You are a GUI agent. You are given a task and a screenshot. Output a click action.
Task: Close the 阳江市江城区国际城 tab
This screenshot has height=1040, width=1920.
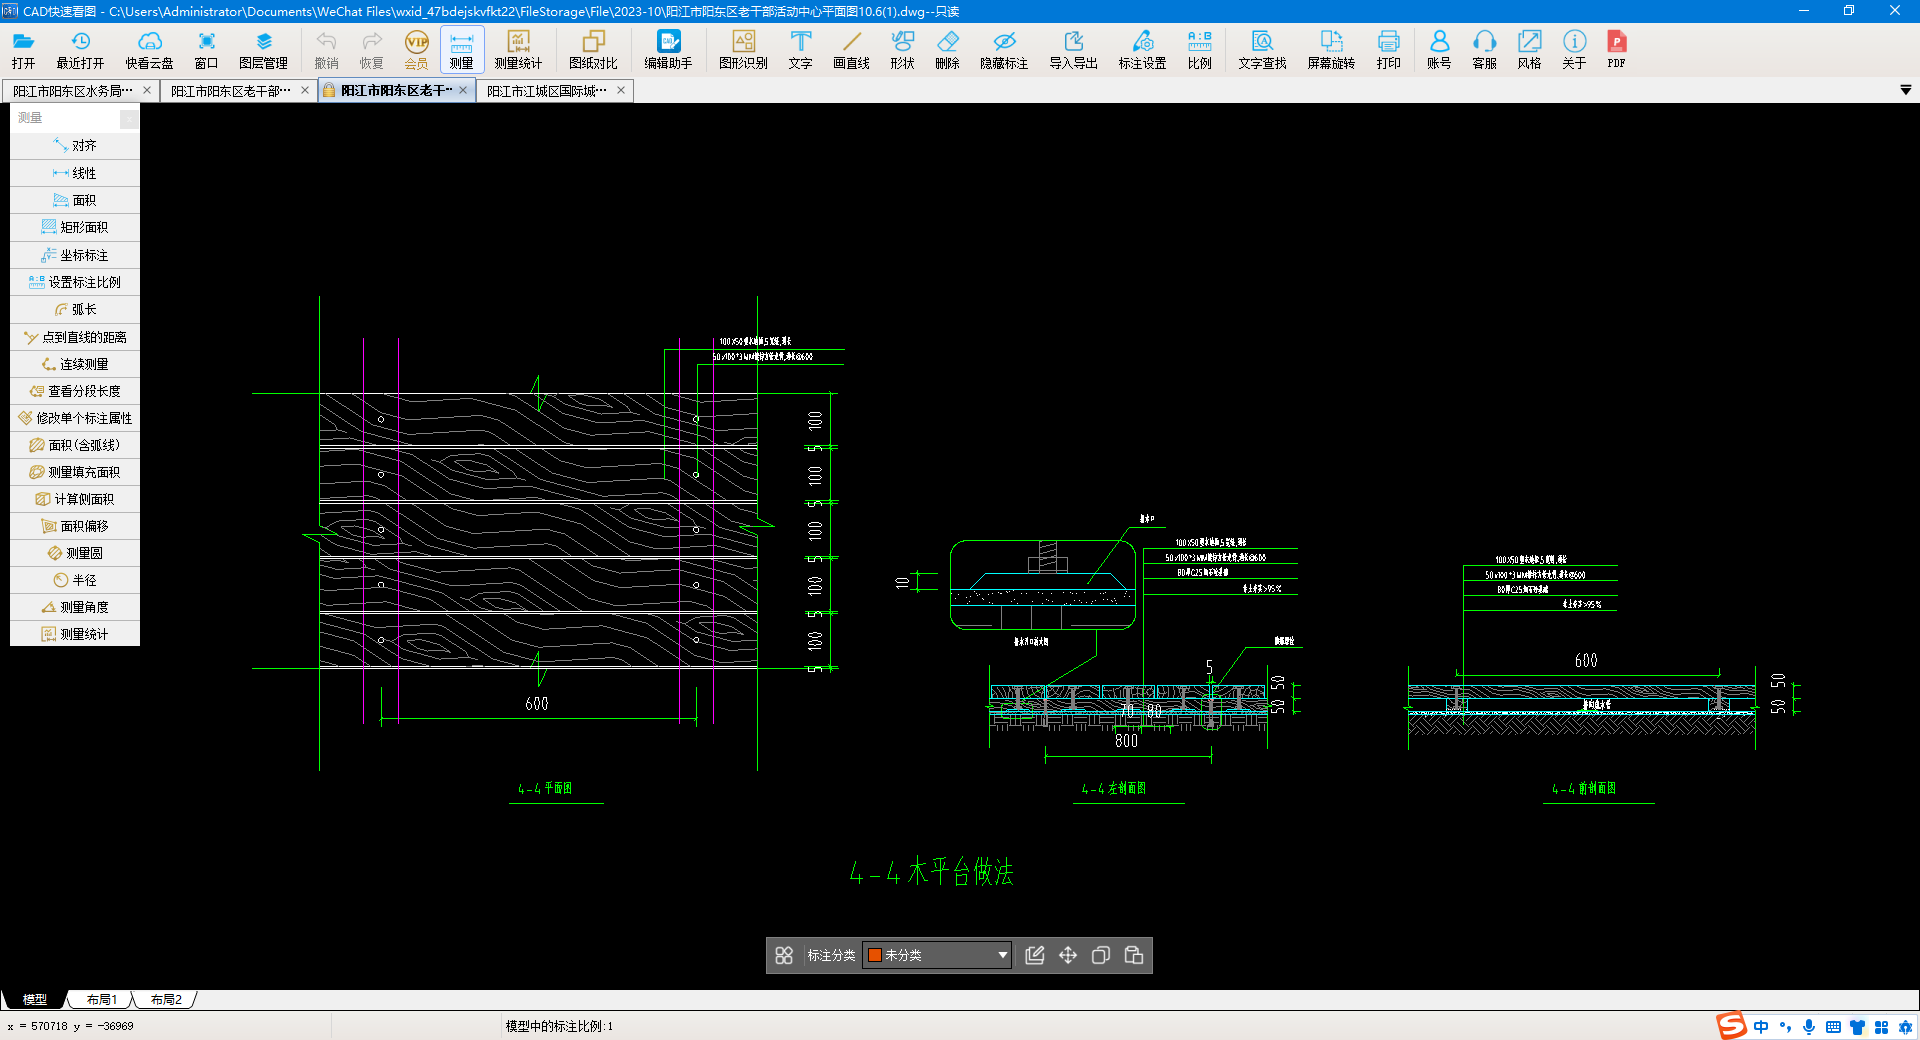click(621, 90)
